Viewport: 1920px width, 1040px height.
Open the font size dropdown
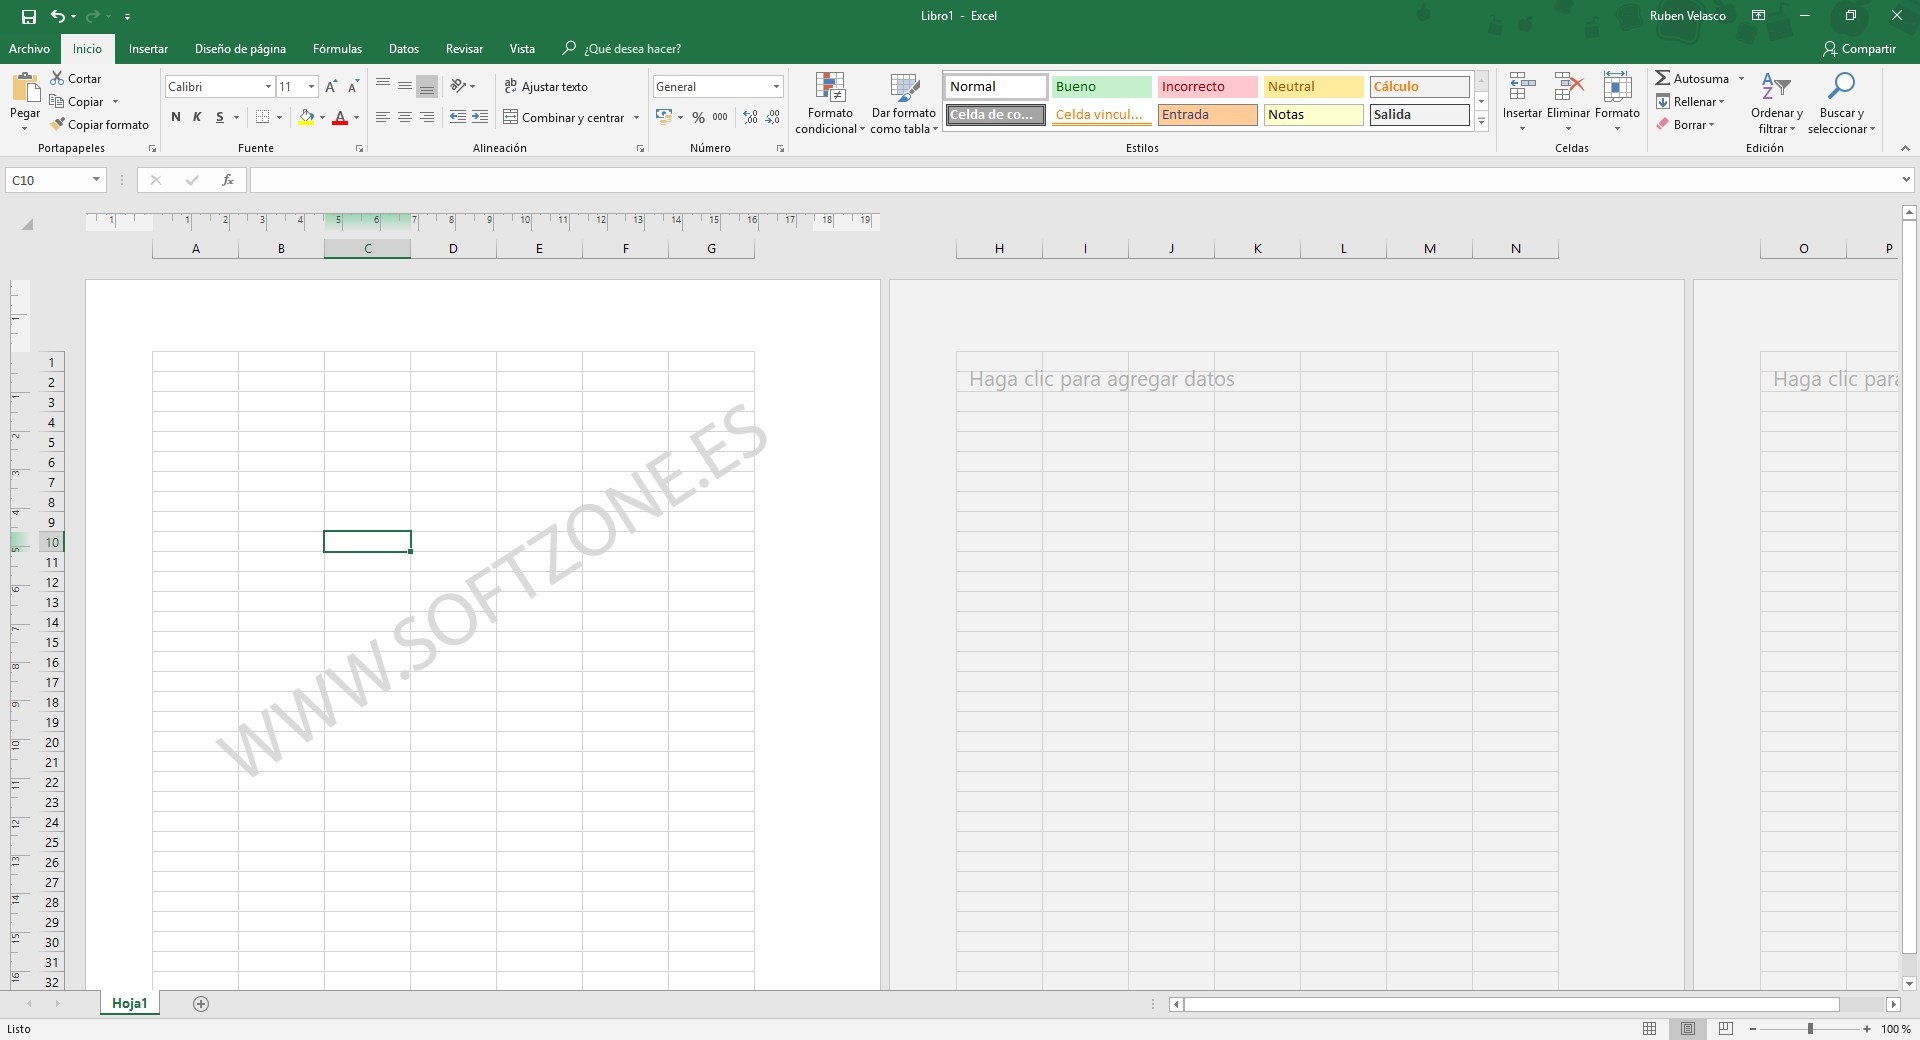click(311, 87)
